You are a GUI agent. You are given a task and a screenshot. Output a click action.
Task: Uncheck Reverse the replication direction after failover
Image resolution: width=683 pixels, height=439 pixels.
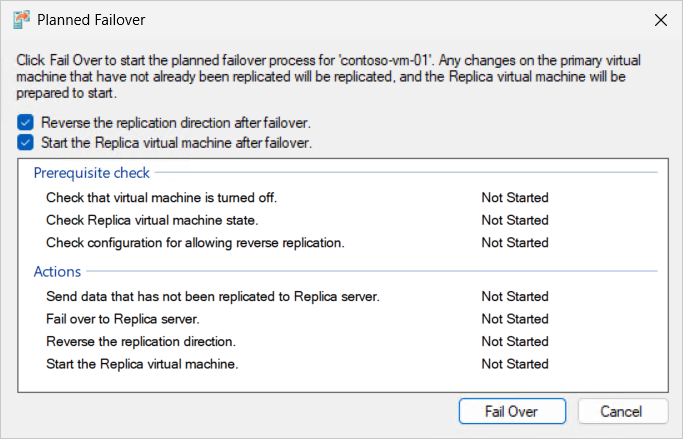[x=25, y=122]
